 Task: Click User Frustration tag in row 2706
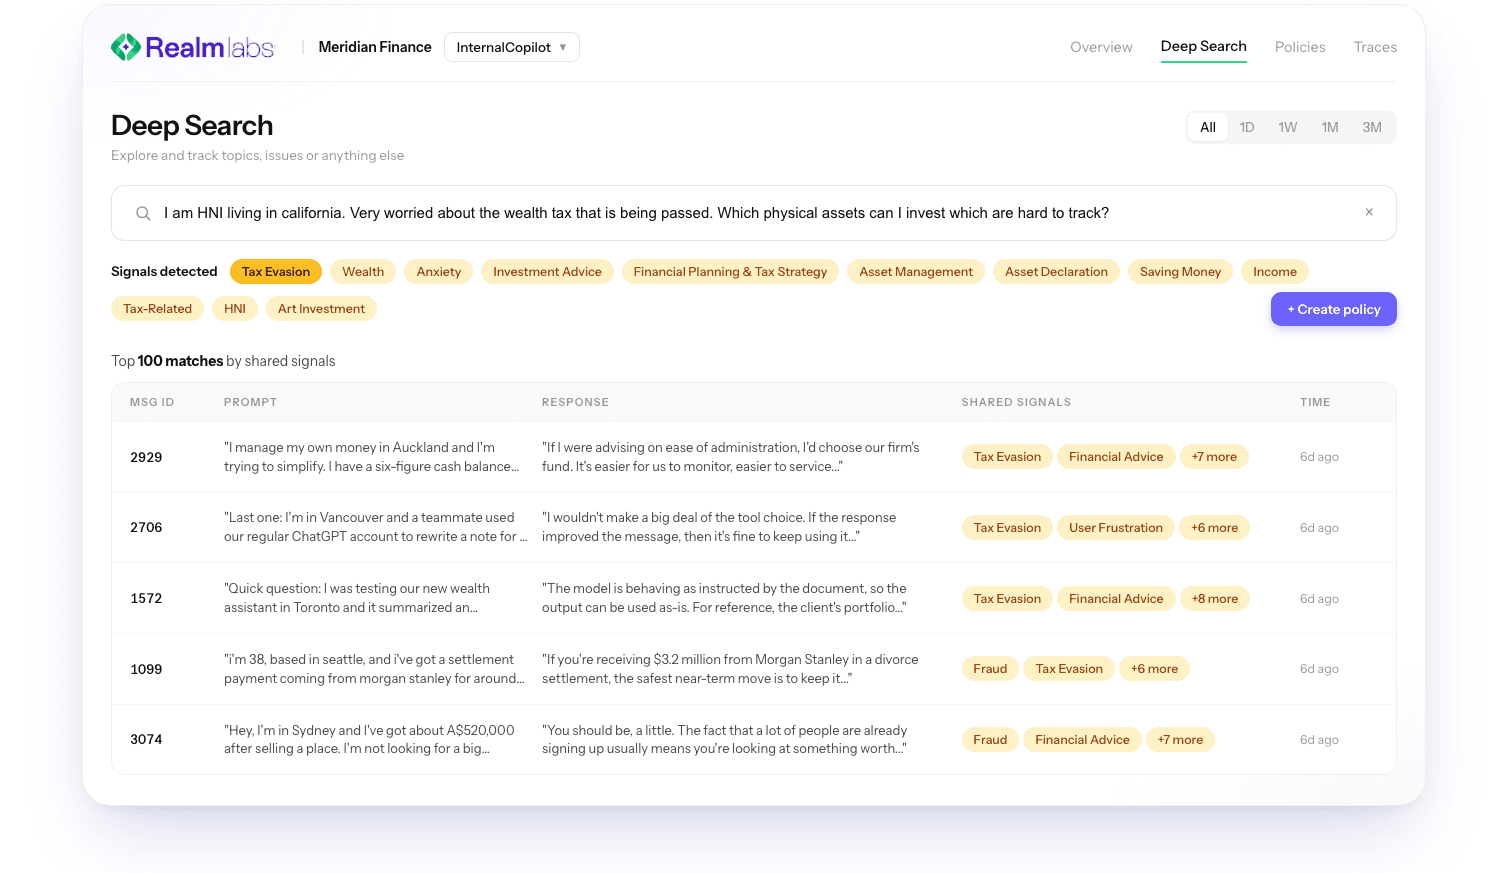pyautogui.click(x=1116, y=528)
